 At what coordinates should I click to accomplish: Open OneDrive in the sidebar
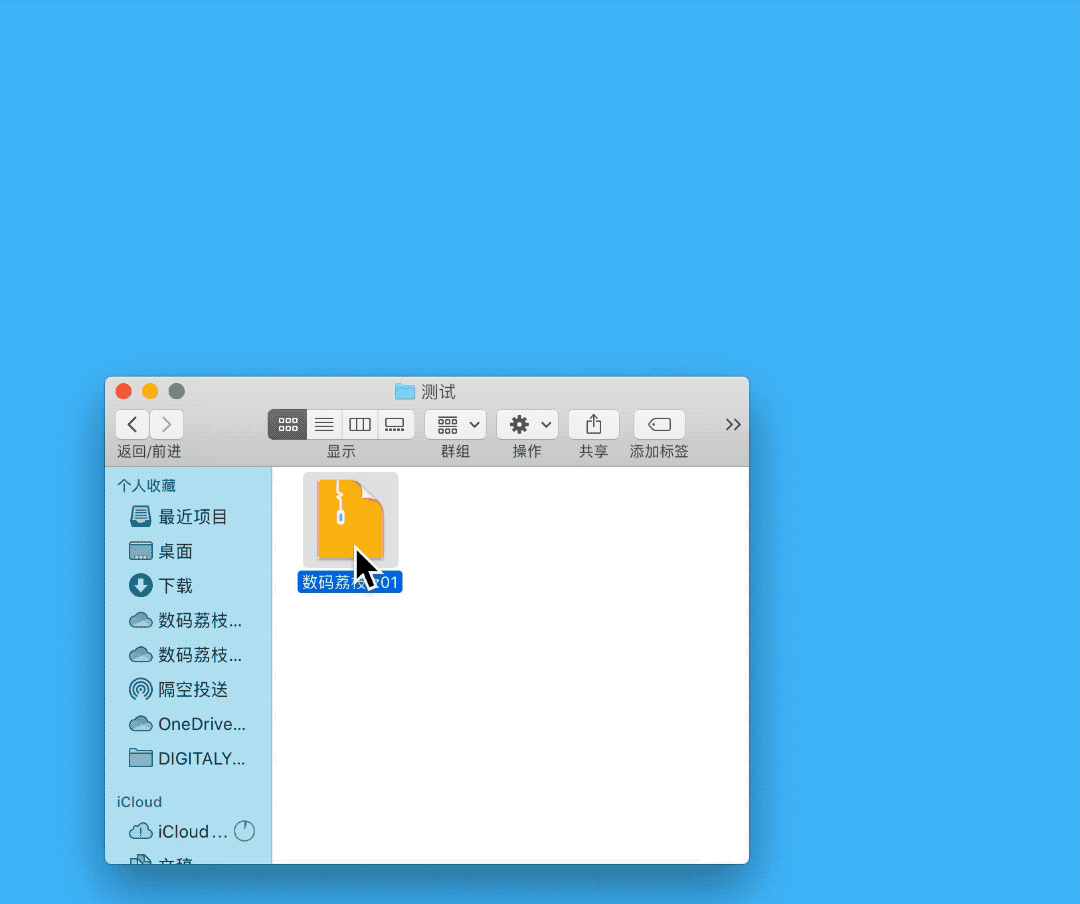pyautogui.click(x=200, y=724)
